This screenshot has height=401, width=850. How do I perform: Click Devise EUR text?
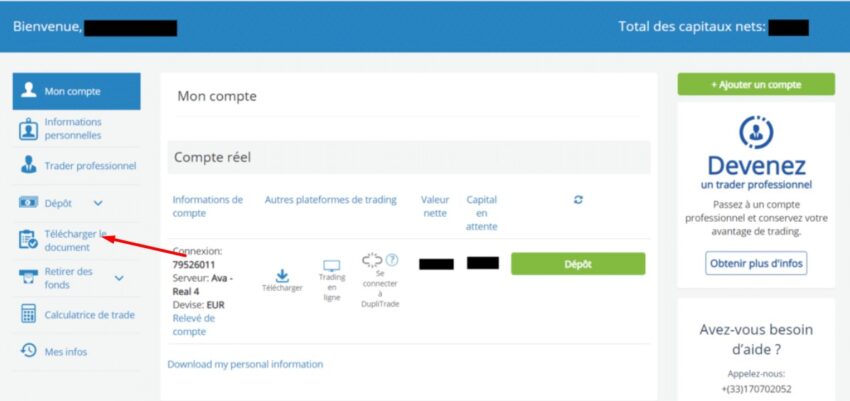click(x=198, y=305)
